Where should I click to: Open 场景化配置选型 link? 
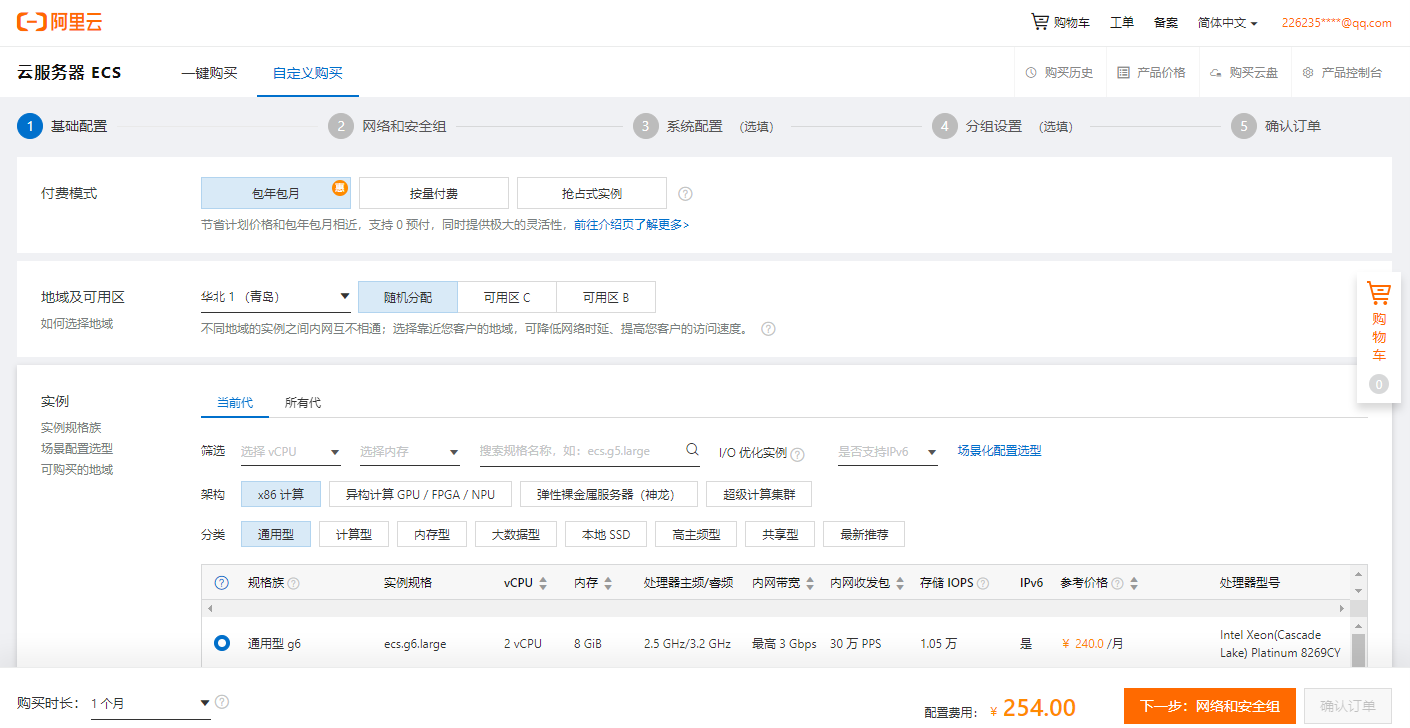click(999, 451)
